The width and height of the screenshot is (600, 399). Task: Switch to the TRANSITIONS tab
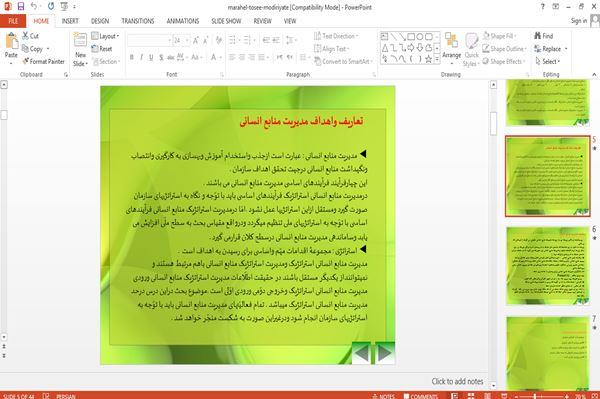[x=138, y=21]
